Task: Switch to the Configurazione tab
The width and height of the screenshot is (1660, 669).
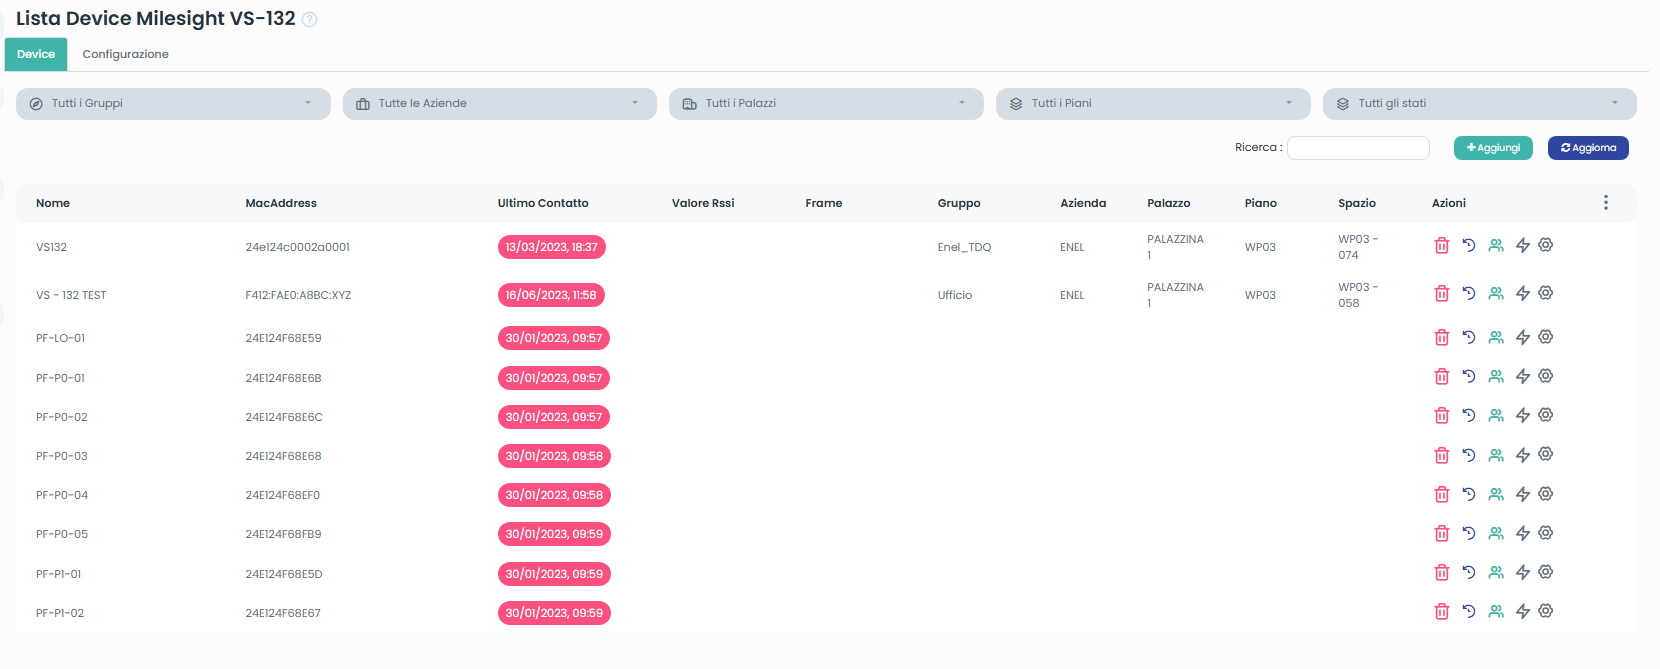Action: tap(125, 54)
